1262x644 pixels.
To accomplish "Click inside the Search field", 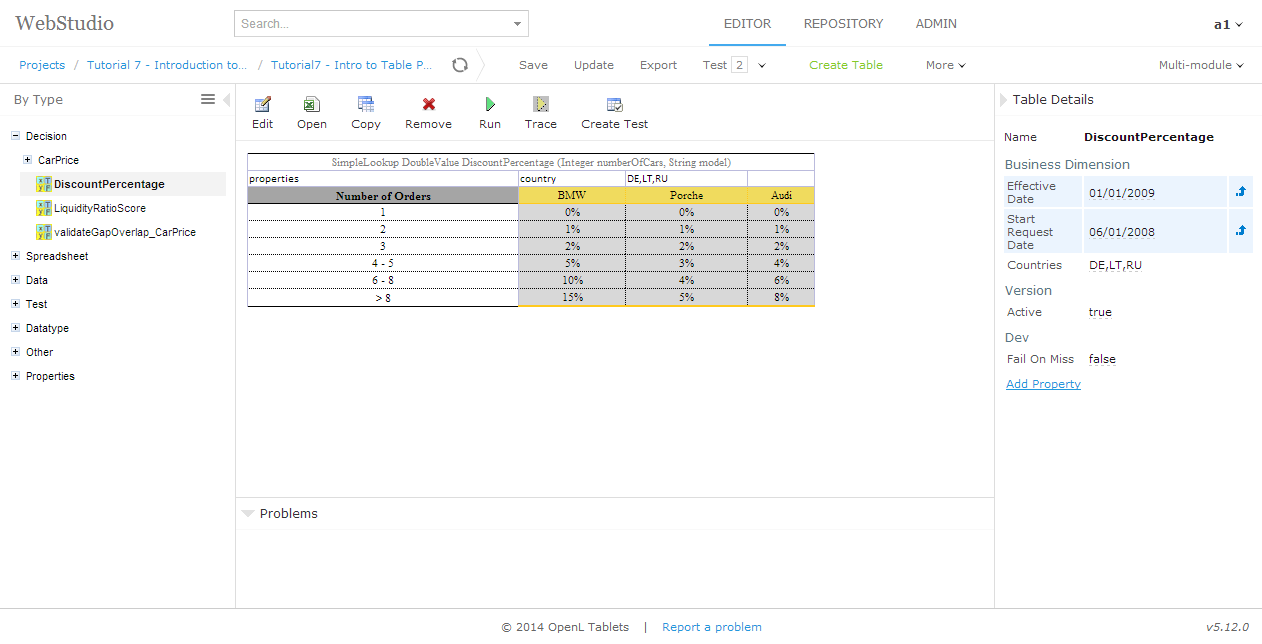I will tap(370, 23).
